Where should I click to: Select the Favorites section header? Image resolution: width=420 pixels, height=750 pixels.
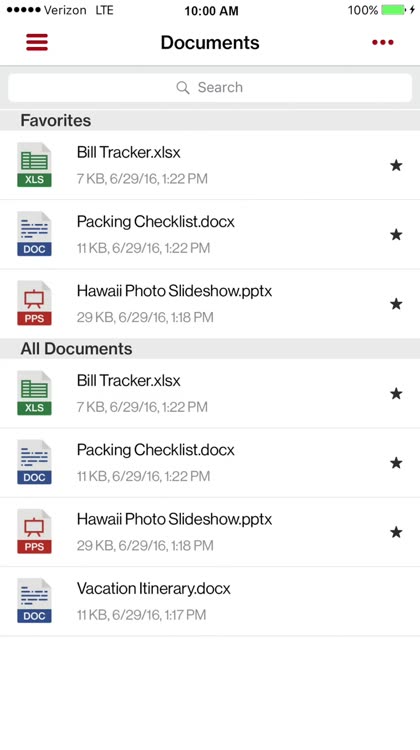click(x=210, y=120)
